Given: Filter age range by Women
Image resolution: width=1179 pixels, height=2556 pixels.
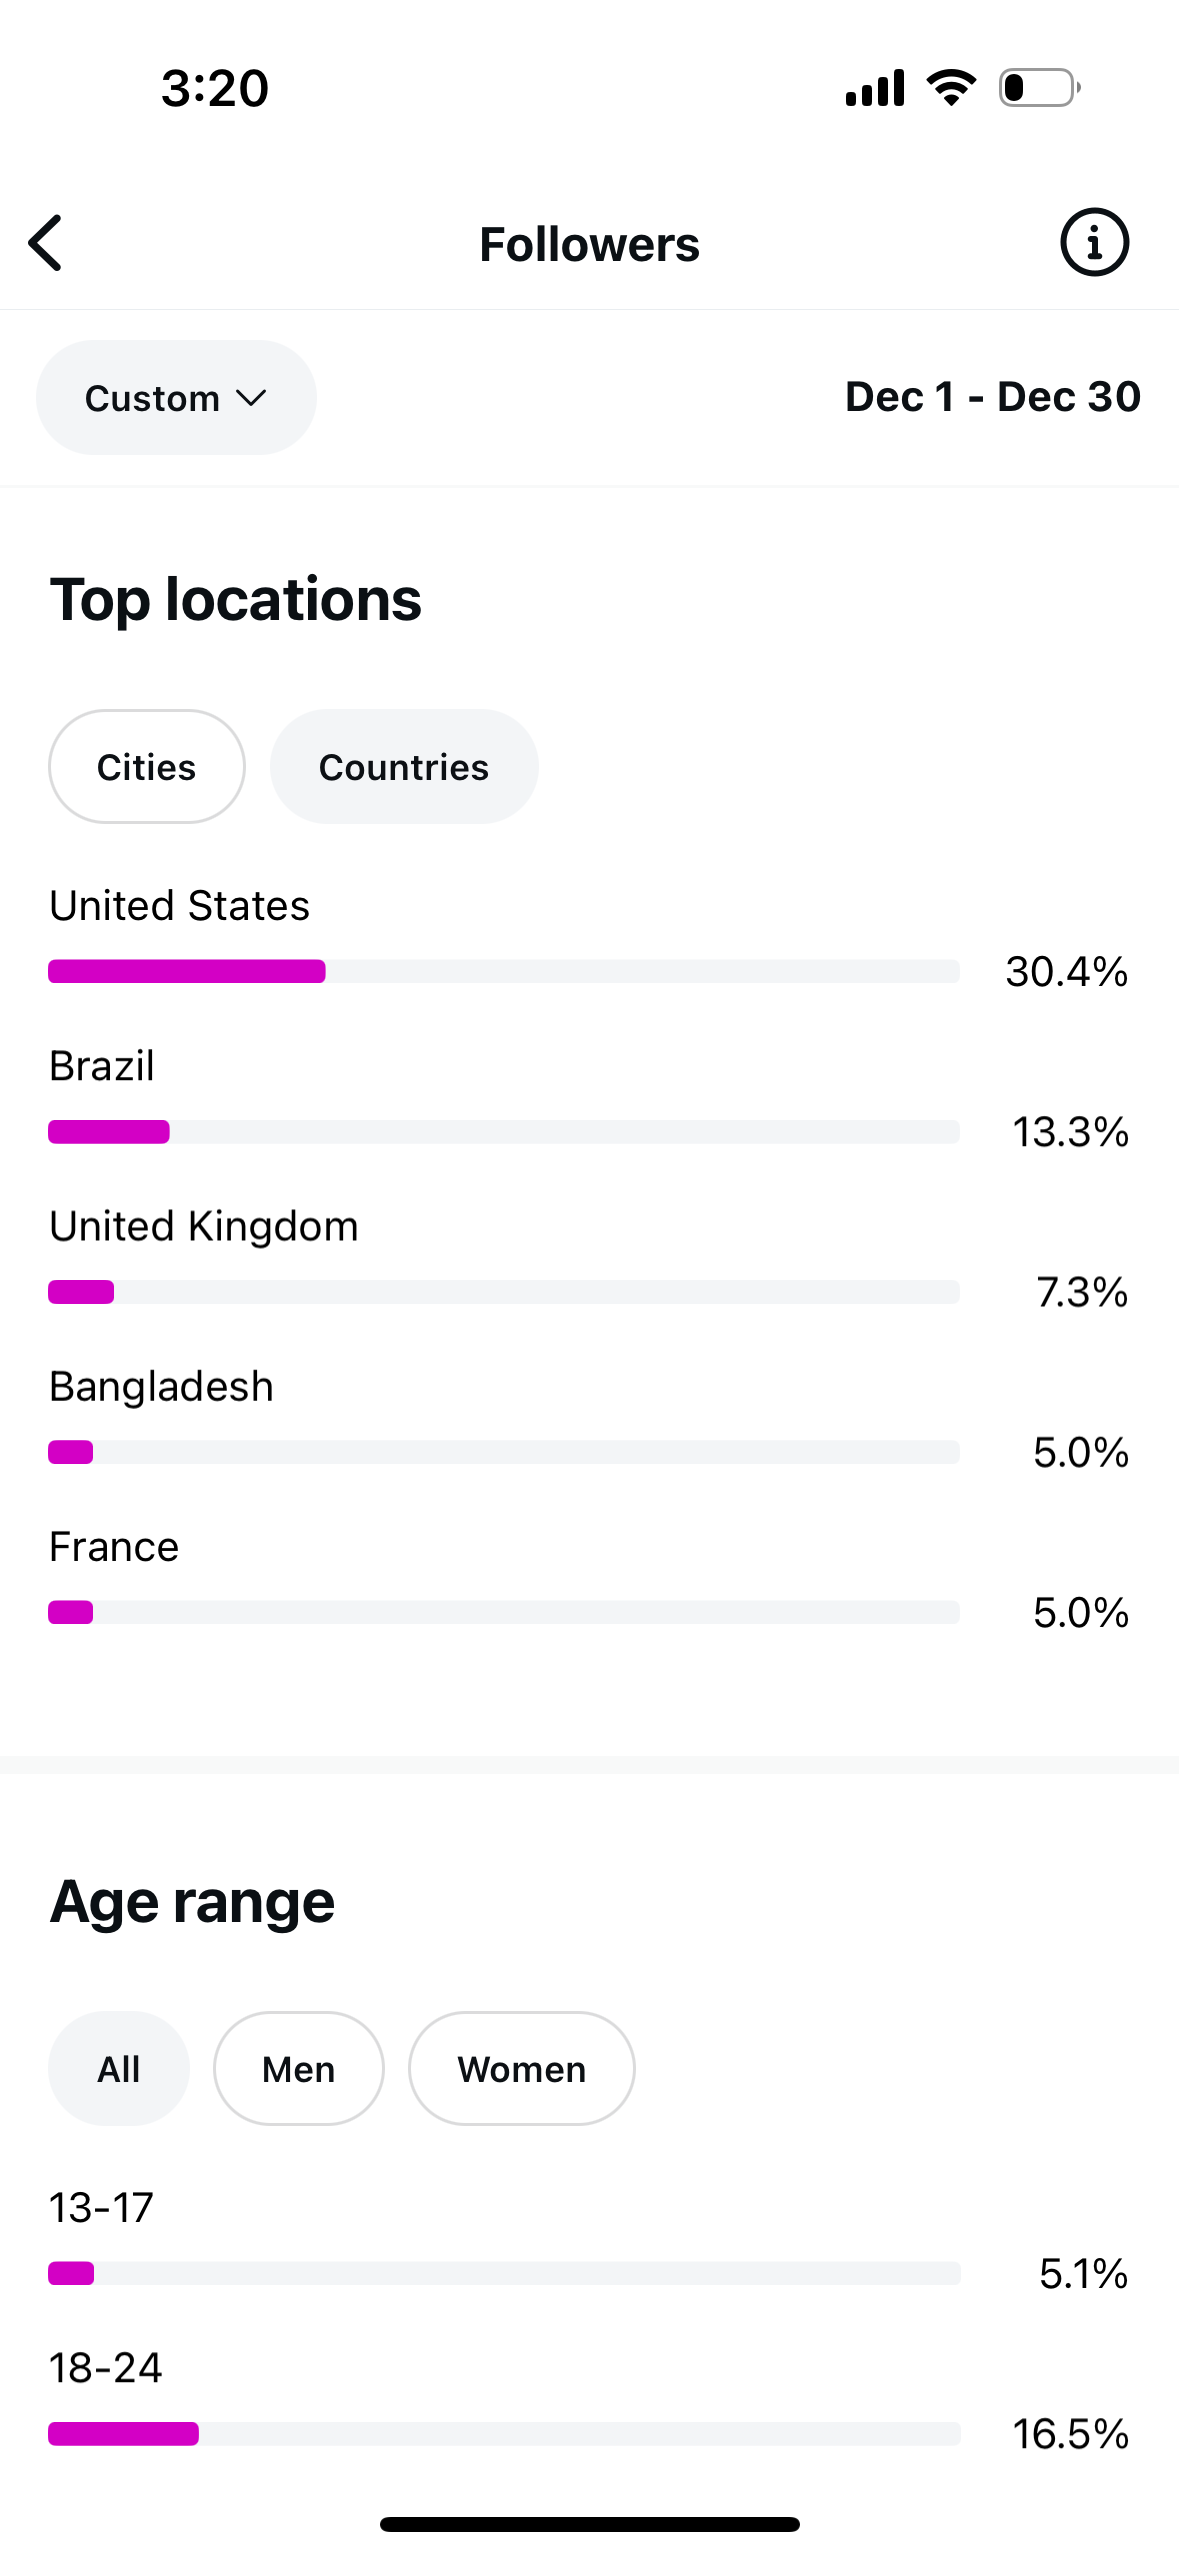Looking at the screenshot, I should [522, 2069].
